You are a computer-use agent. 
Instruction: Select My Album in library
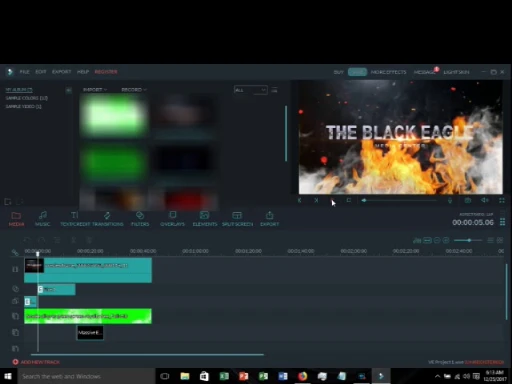click(x=19, y=90)
